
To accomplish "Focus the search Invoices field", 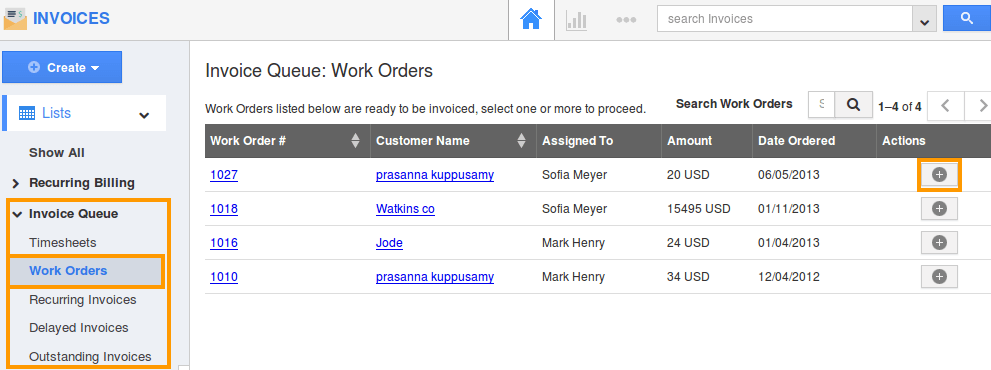I will pos(784,19).
